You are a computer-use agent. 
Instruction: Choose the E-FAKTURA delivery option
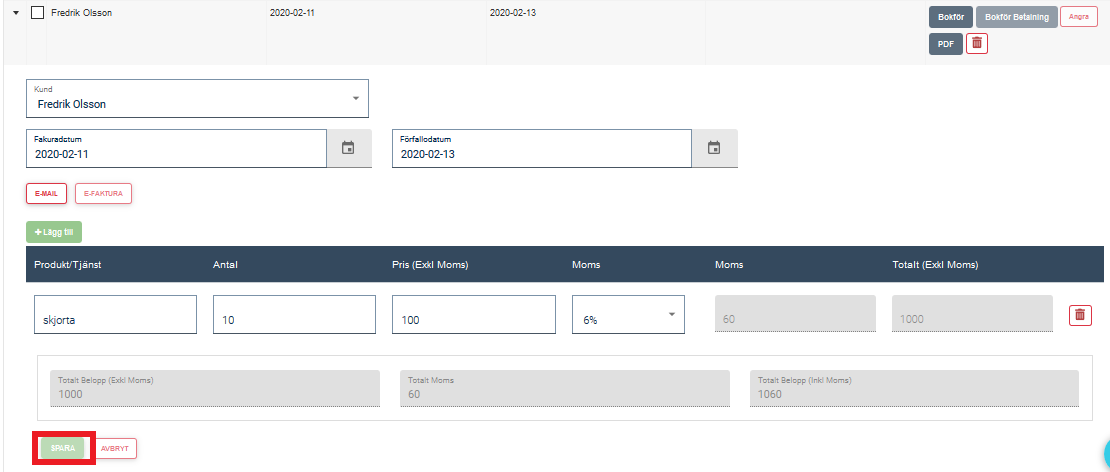coord(103,193)
